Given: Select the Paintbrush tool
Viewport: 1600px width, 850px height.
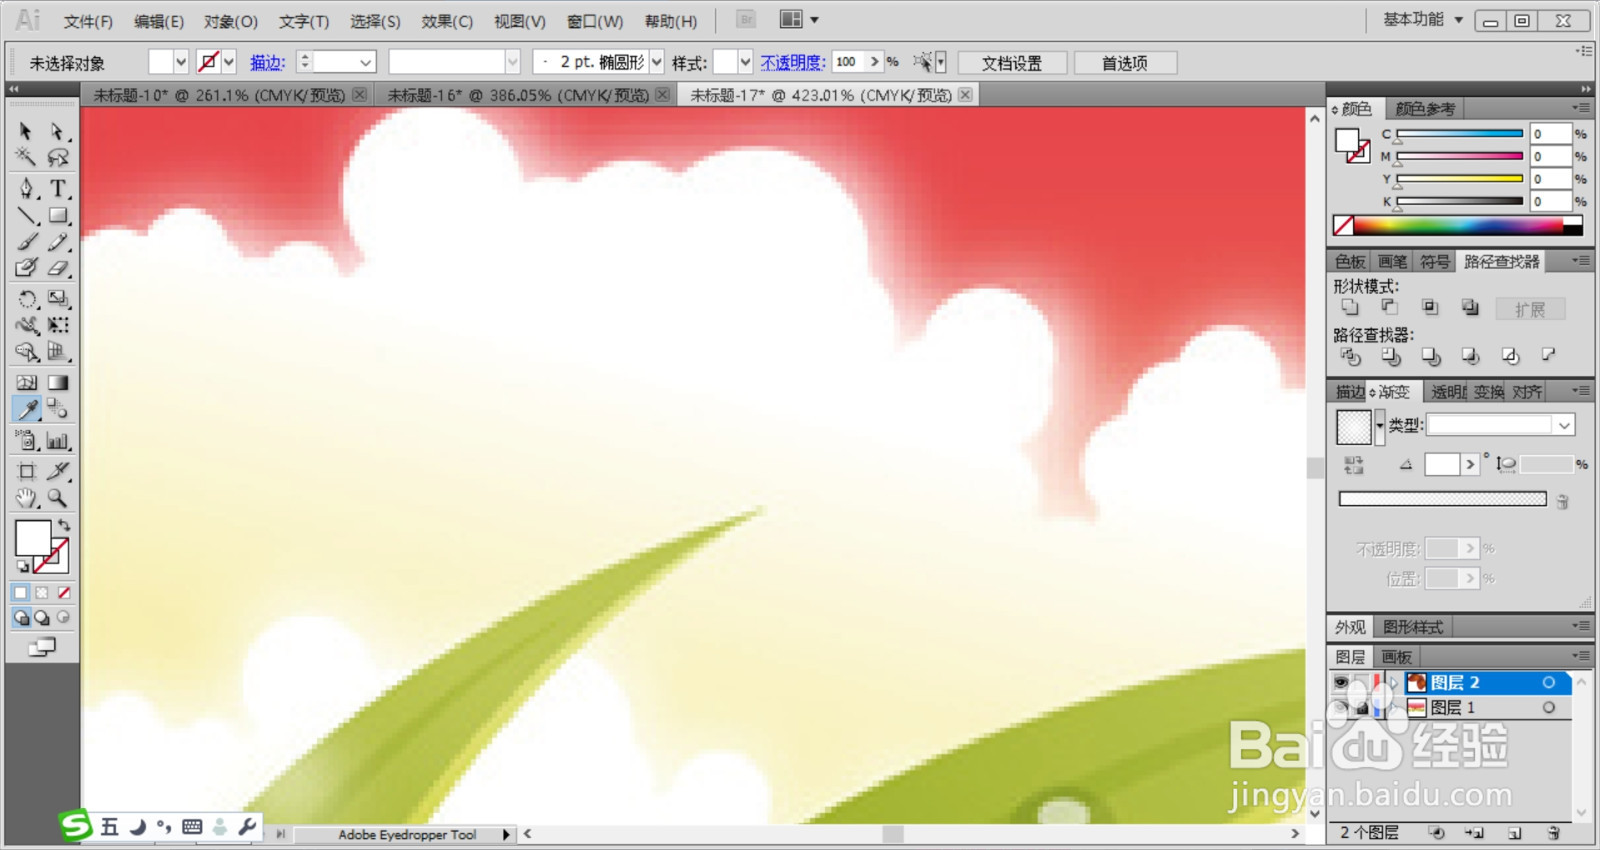Looking at the screenshot, I should tap(26, 242).
